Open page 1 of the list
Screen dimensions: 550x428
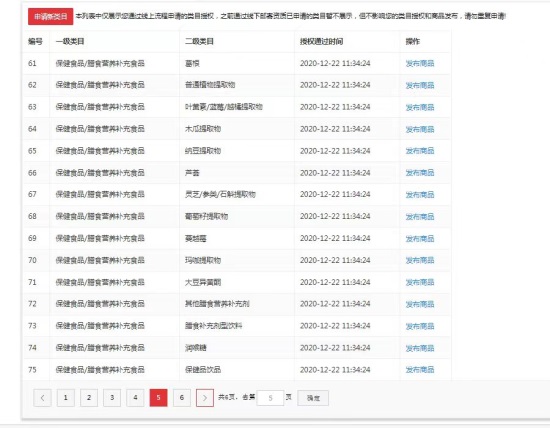tap(66, 398)
